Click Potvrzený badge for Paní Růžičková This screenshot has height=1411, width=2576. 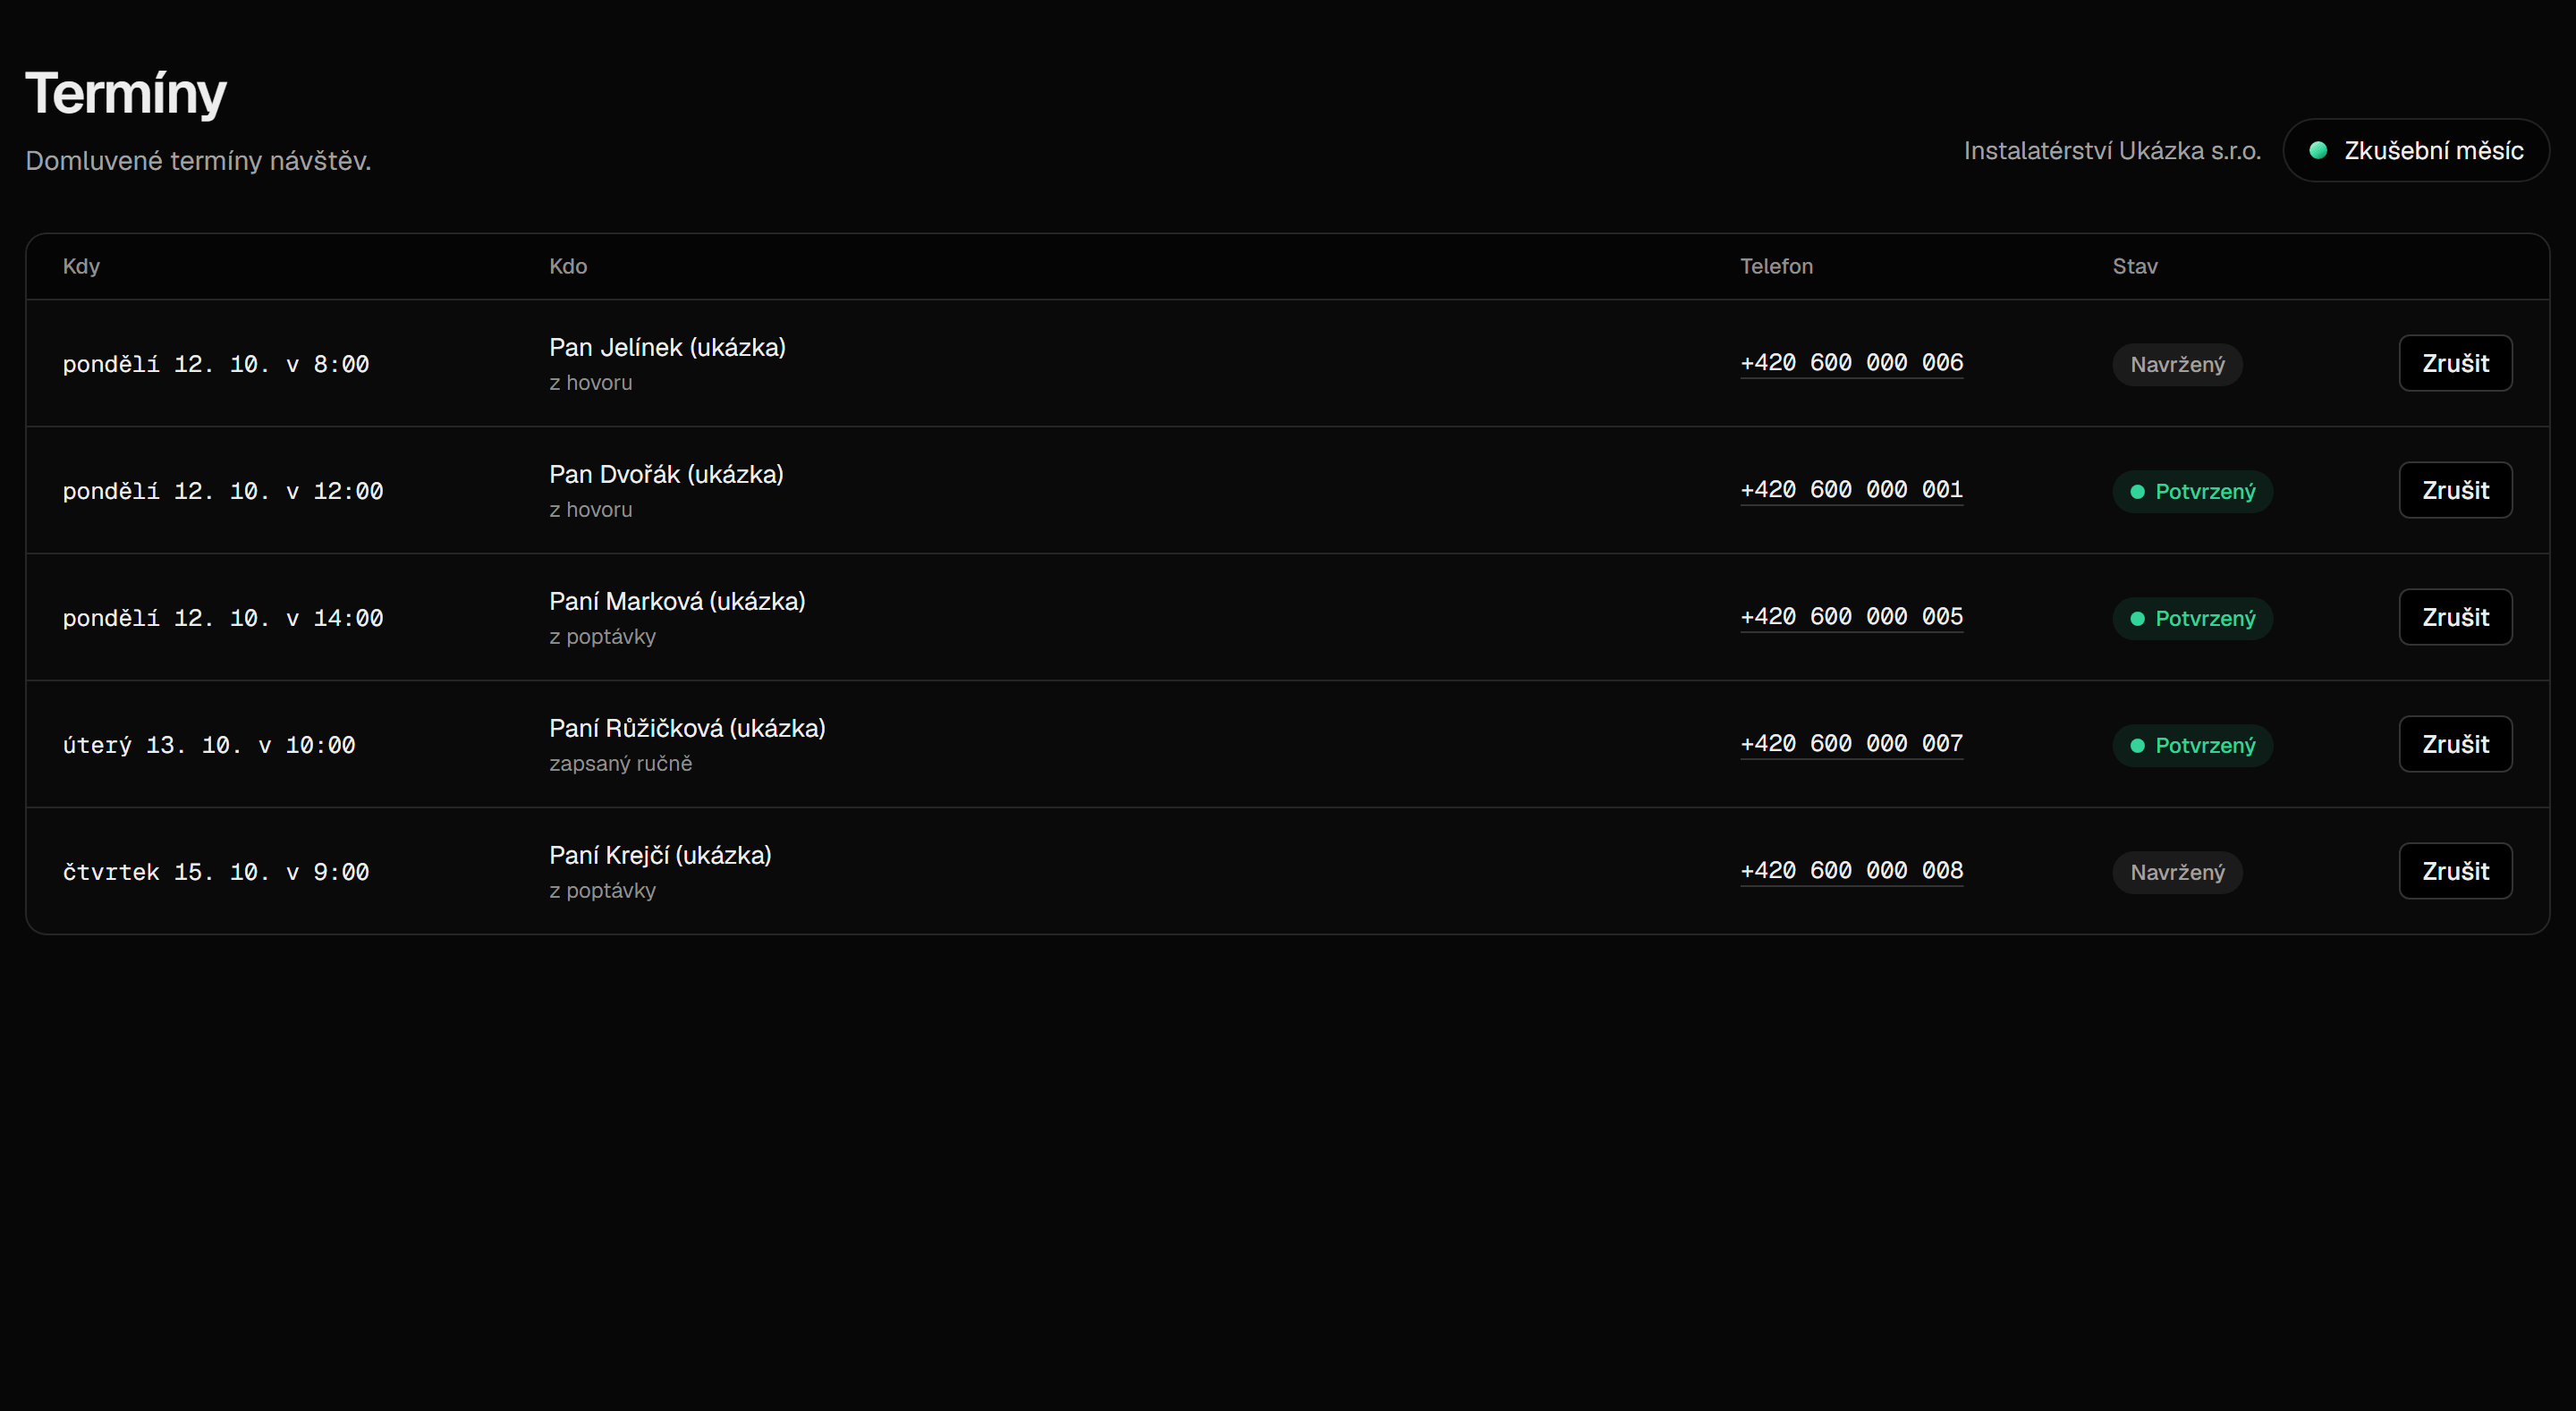point(2192,745)
